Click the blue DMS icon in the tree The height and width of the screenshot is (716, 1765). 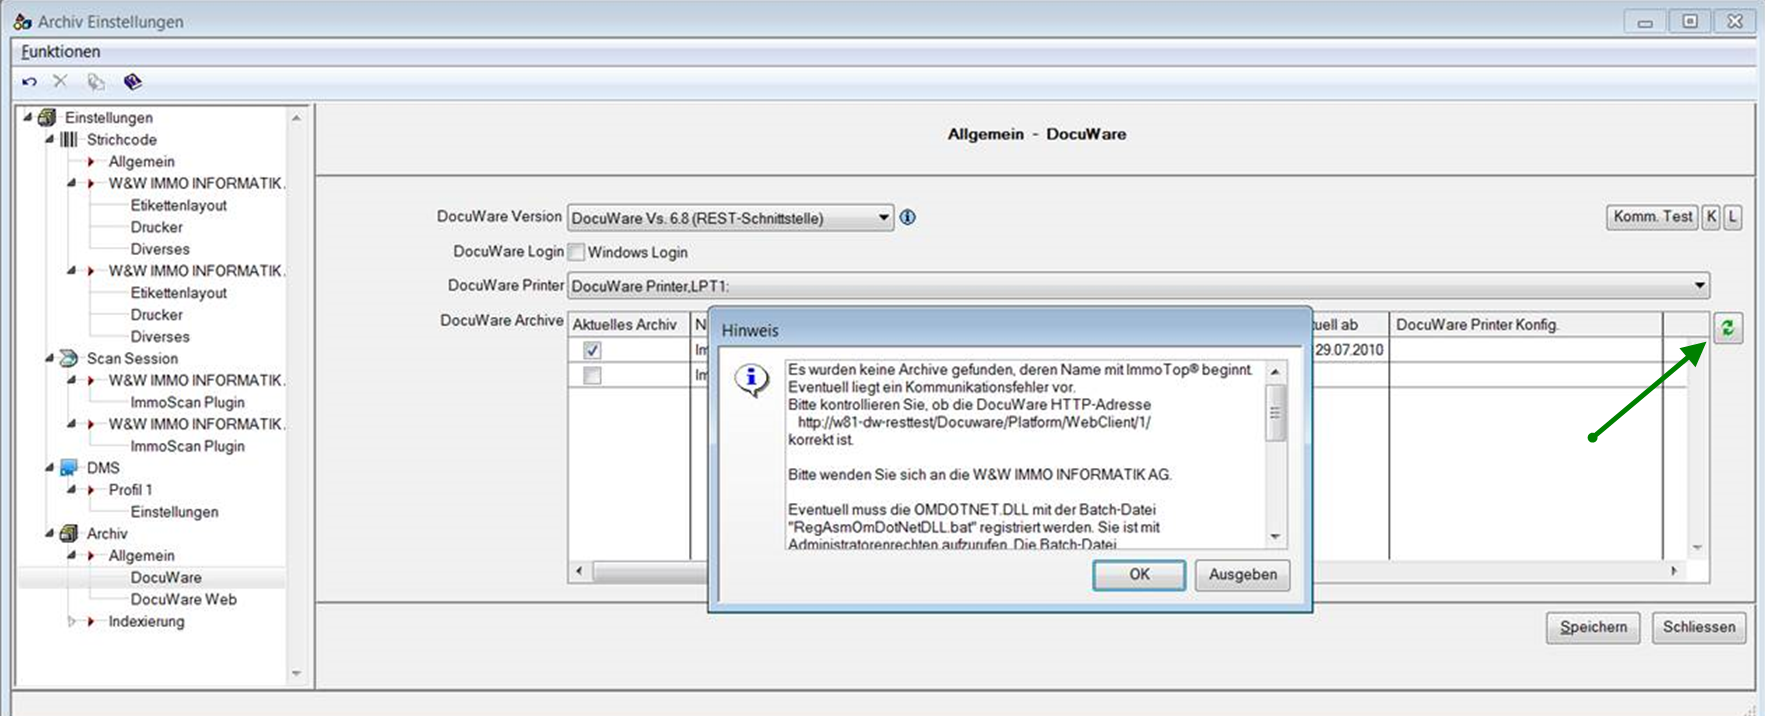coord(69,468)
